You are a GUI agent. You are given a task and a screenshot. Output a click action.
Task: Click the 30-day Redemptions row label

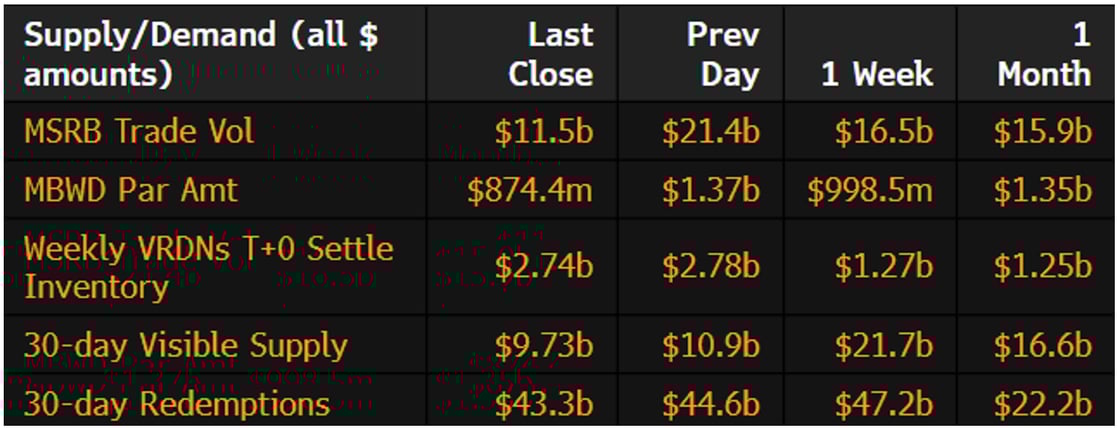pos(177,404)
